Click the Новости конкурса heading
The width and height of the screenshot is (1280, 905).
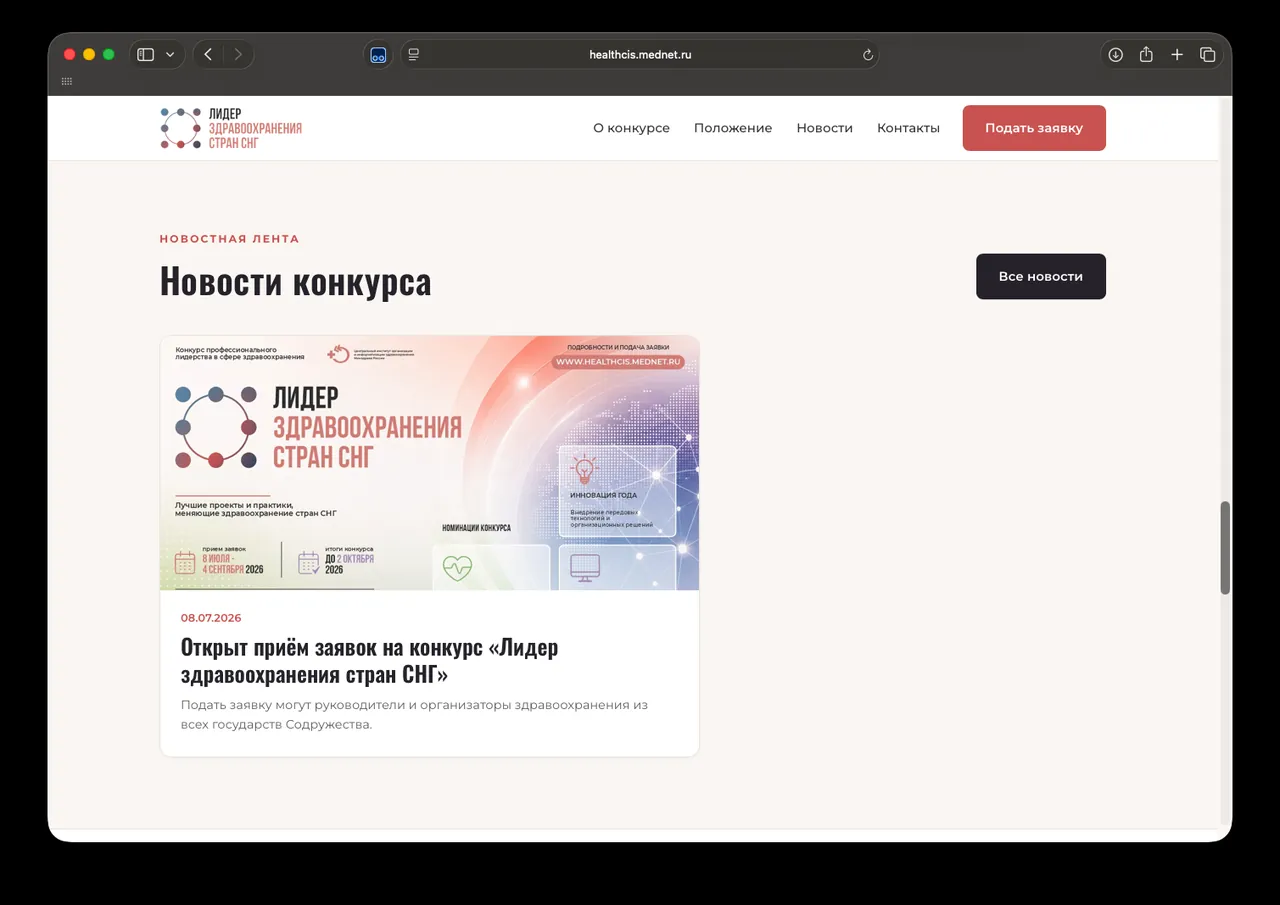296,281
